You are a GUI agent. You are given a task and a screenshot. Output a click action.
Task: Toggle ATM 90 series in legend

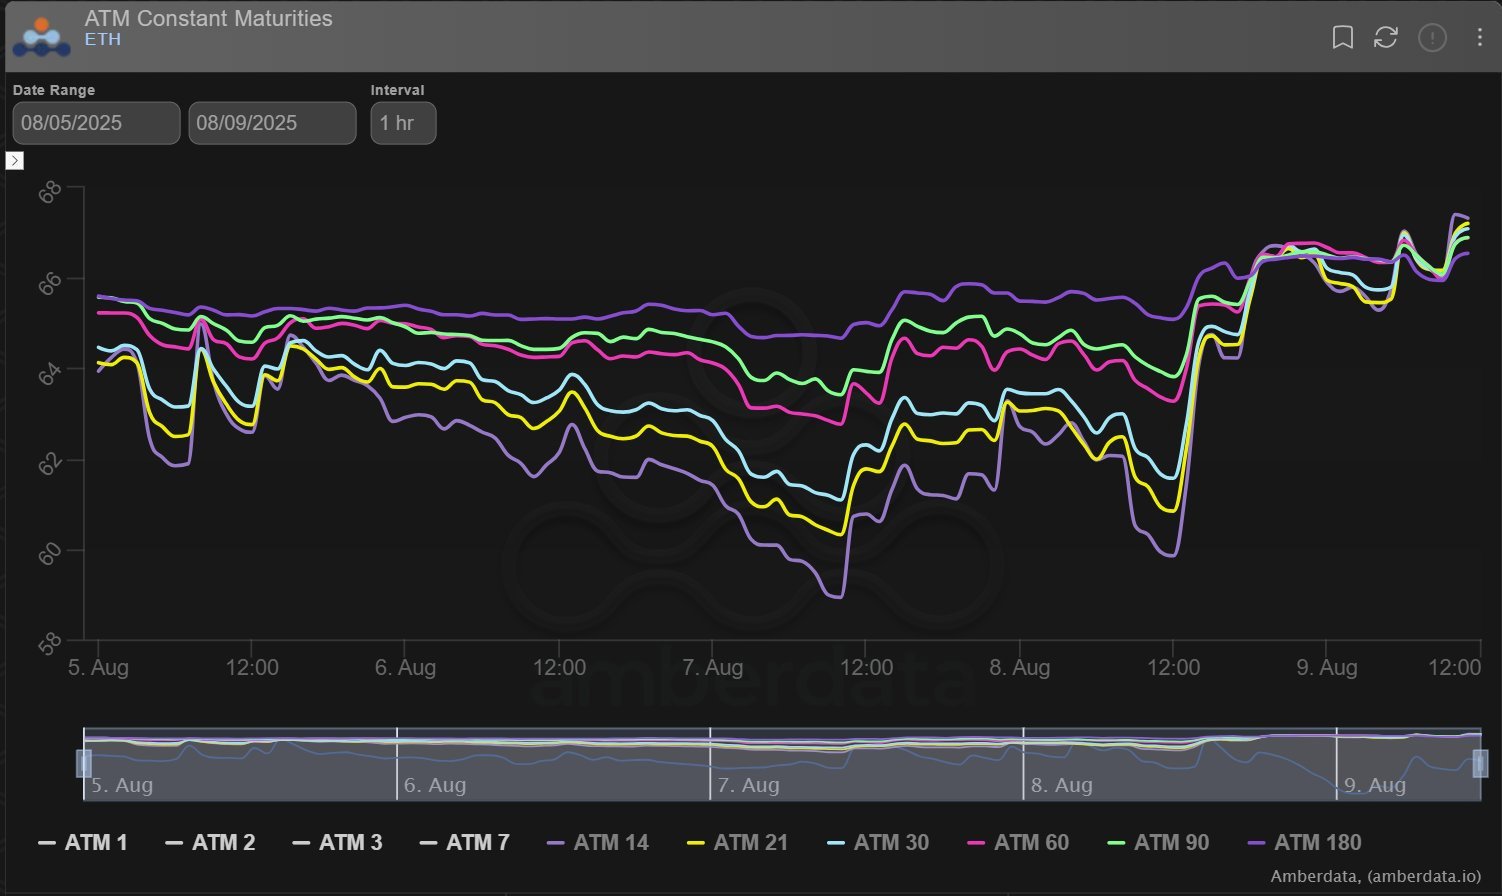pos(1158,843)
